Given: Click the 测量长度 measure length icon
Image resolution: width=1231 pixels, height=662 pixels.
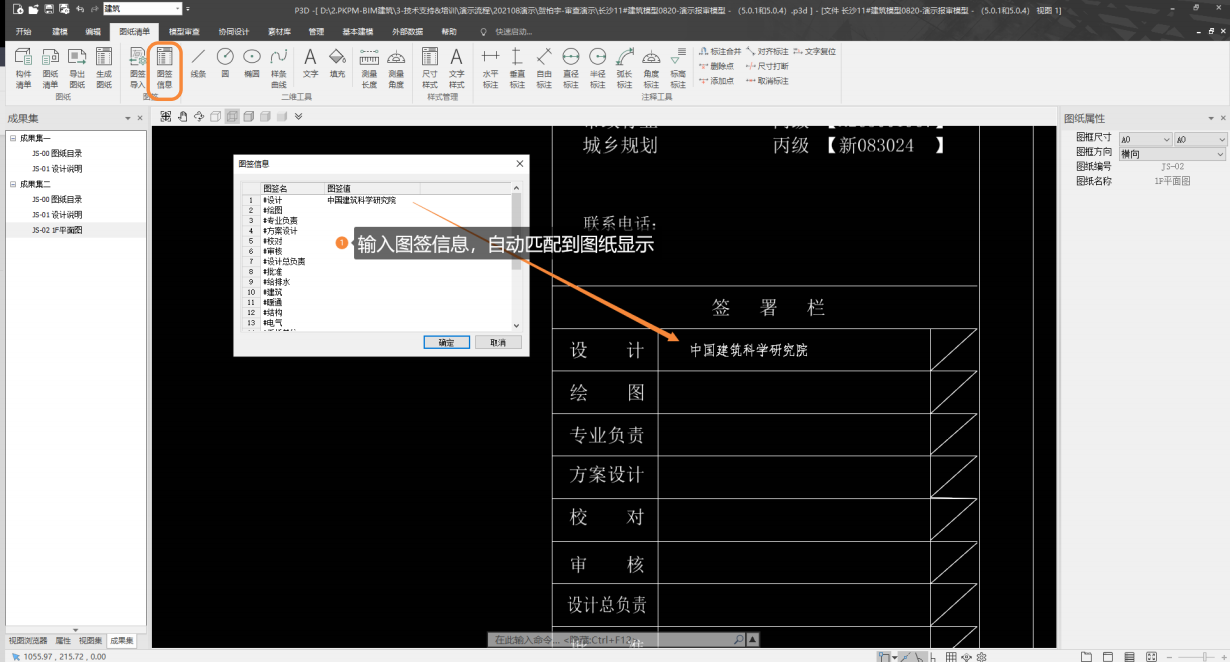Looking at the screenshot, I should pos(369,67).
